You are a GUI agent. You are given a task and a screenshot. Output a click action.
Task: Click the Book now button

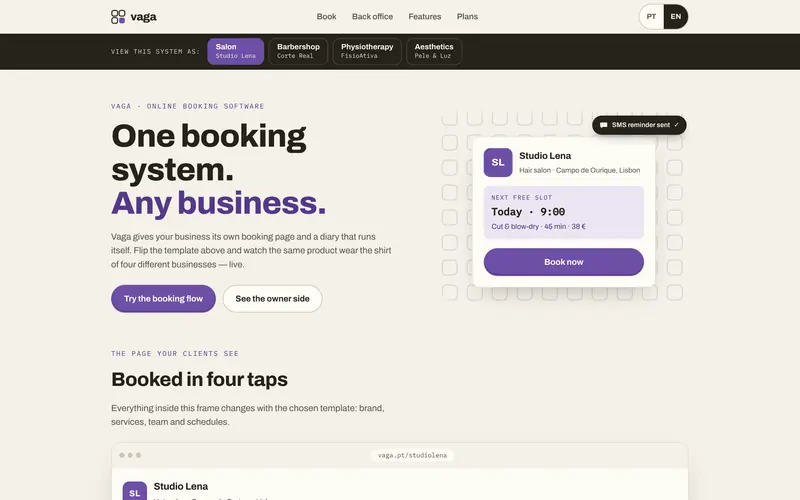(564, 262)
